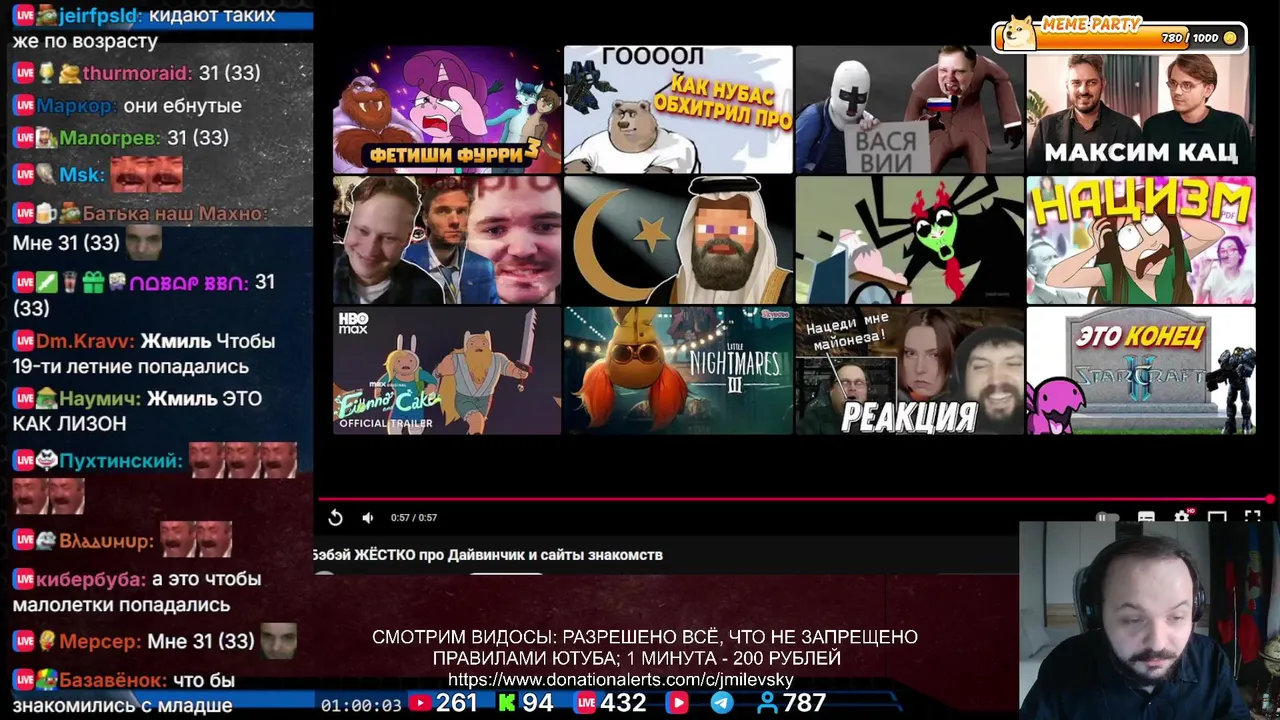Toggle autoplay switch in player
Screen dimensions: 1280x720
[x=1106, y=517]
